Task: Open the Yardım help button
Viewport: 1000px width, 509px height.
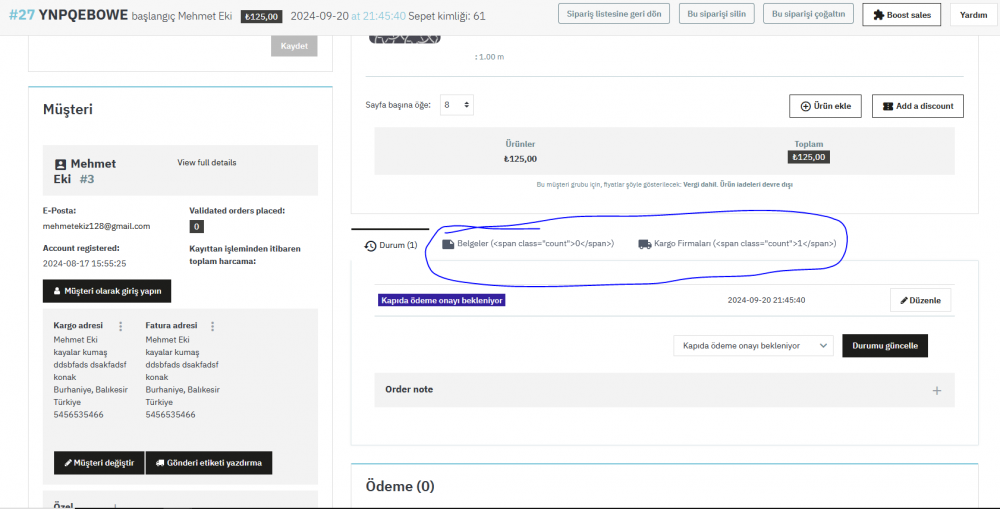Action: tap(973, 15)
